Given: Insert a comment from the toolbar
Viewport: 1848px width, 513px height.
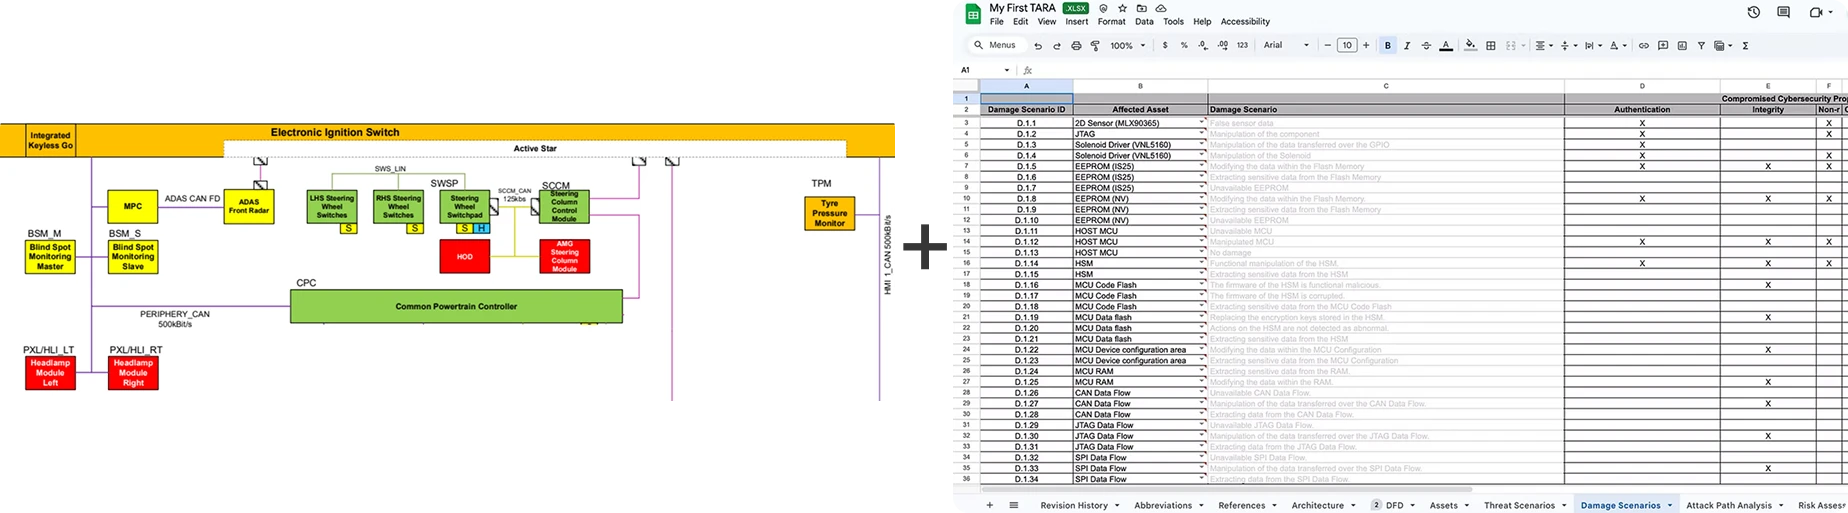Looking at the screenshot, I should (1663, 45).
